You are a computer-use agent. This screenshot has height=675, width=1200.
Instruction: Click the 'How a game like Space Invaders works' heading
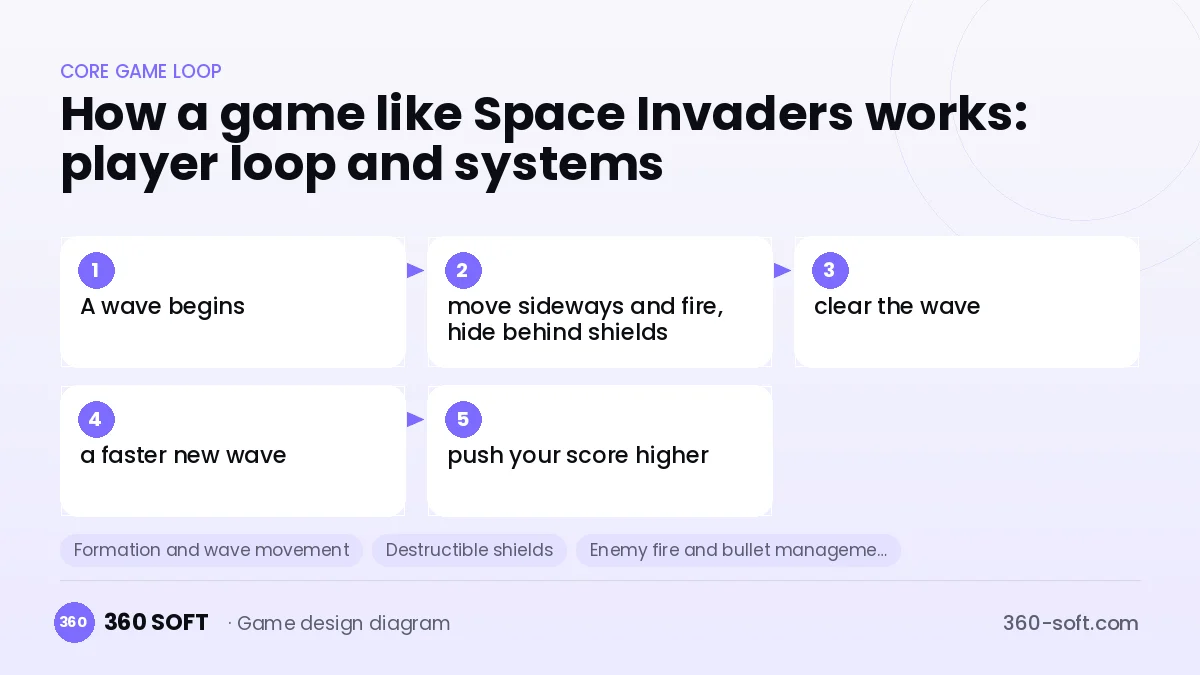click(544, 139)
